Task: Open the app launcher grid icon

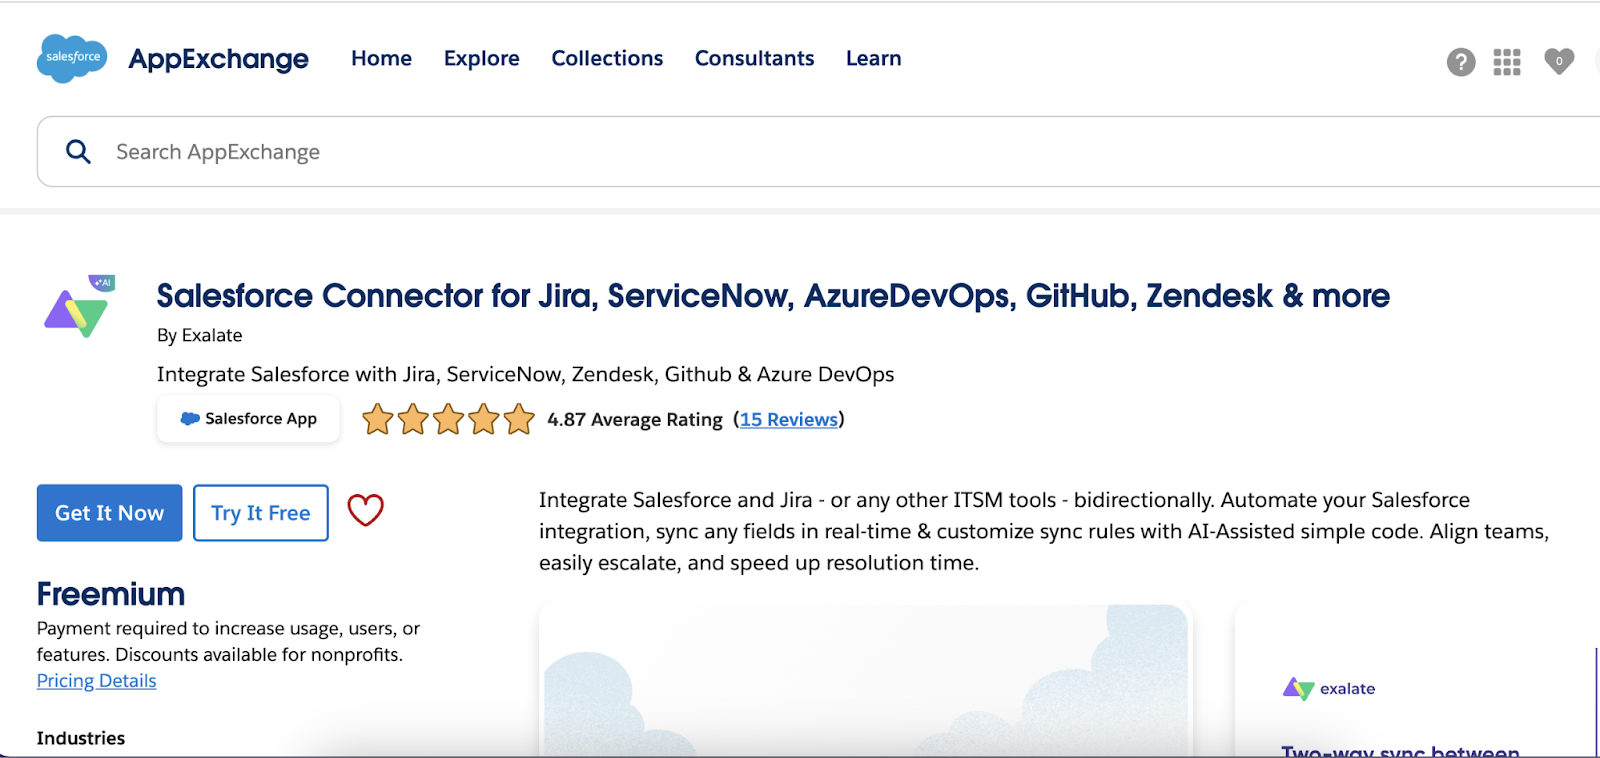Action: click(1507, 62)
